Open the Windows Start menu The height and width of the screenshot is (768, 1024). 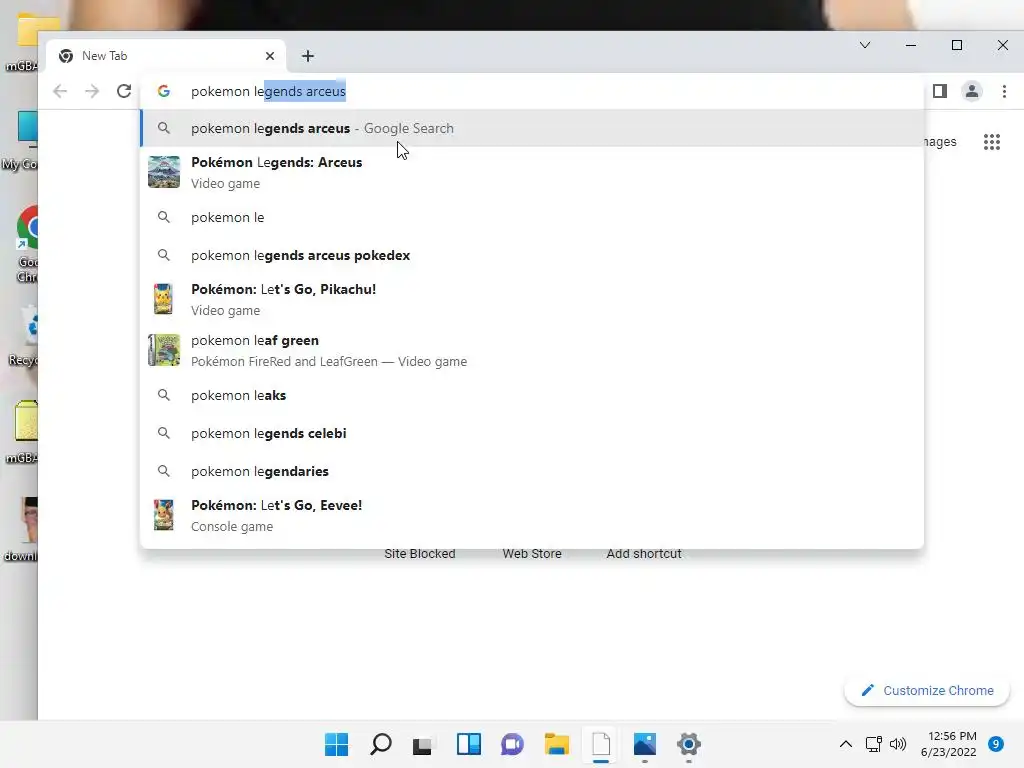pos(336,744)
